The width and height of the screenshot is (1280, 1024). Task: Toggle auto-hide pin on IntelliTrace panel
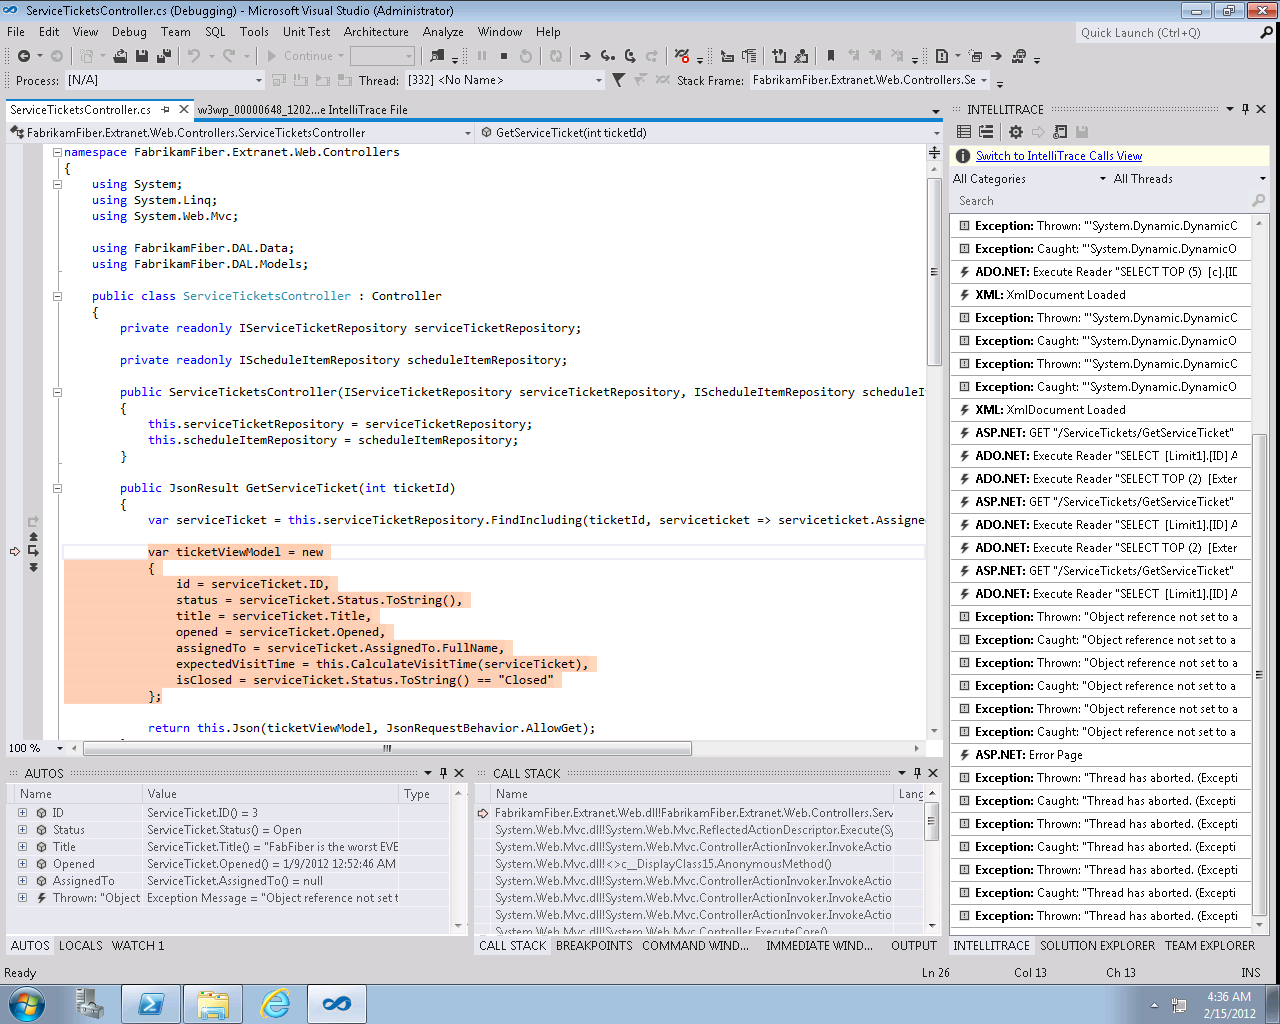(1245, 109)
